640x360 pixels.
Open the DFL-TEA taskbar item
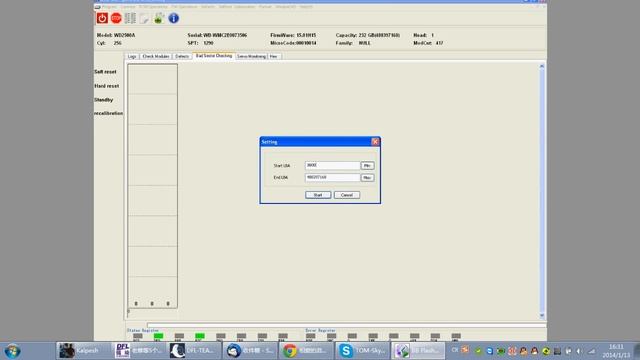coord(195,351)
